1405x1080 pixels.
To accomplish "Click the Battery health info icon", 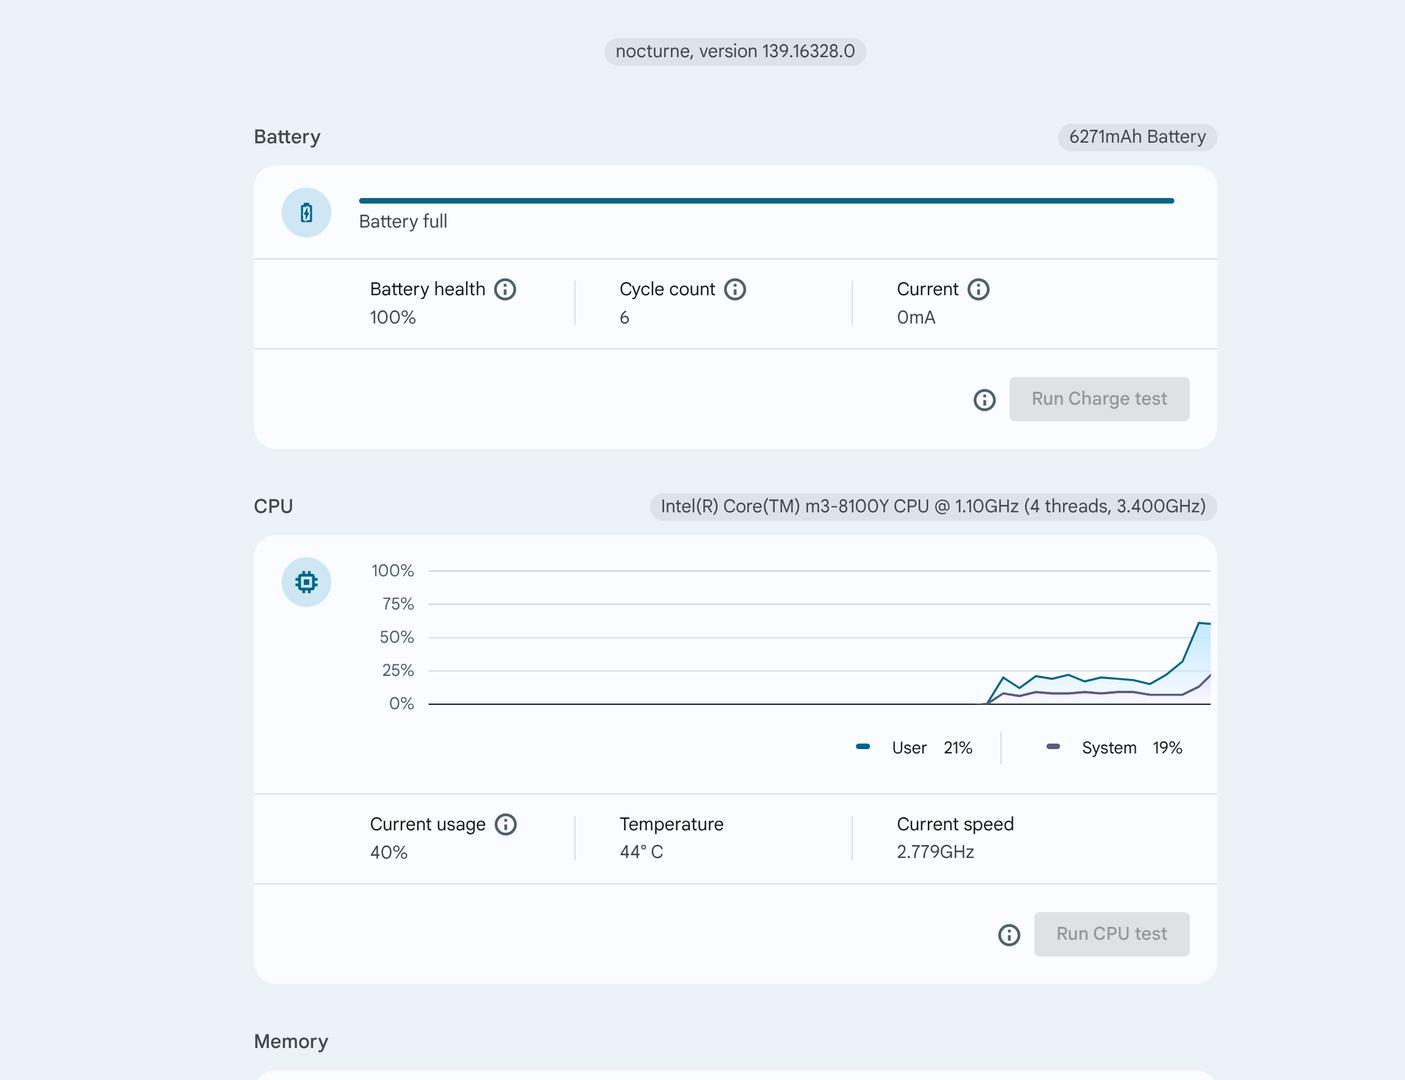I will 505,290.
